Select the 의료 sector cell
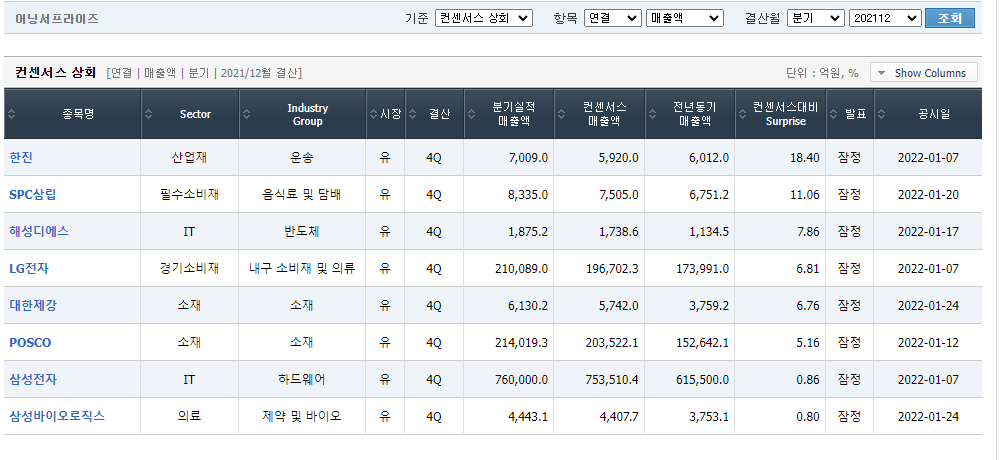 pos(189,417)
